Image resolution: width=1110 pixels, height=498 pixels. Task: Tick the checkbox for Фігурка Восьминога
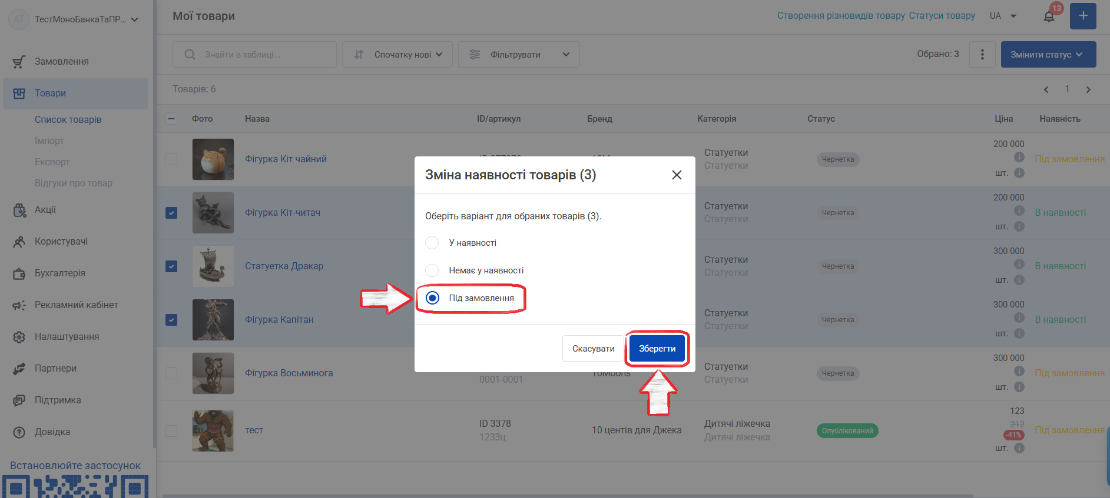(171, 373)
